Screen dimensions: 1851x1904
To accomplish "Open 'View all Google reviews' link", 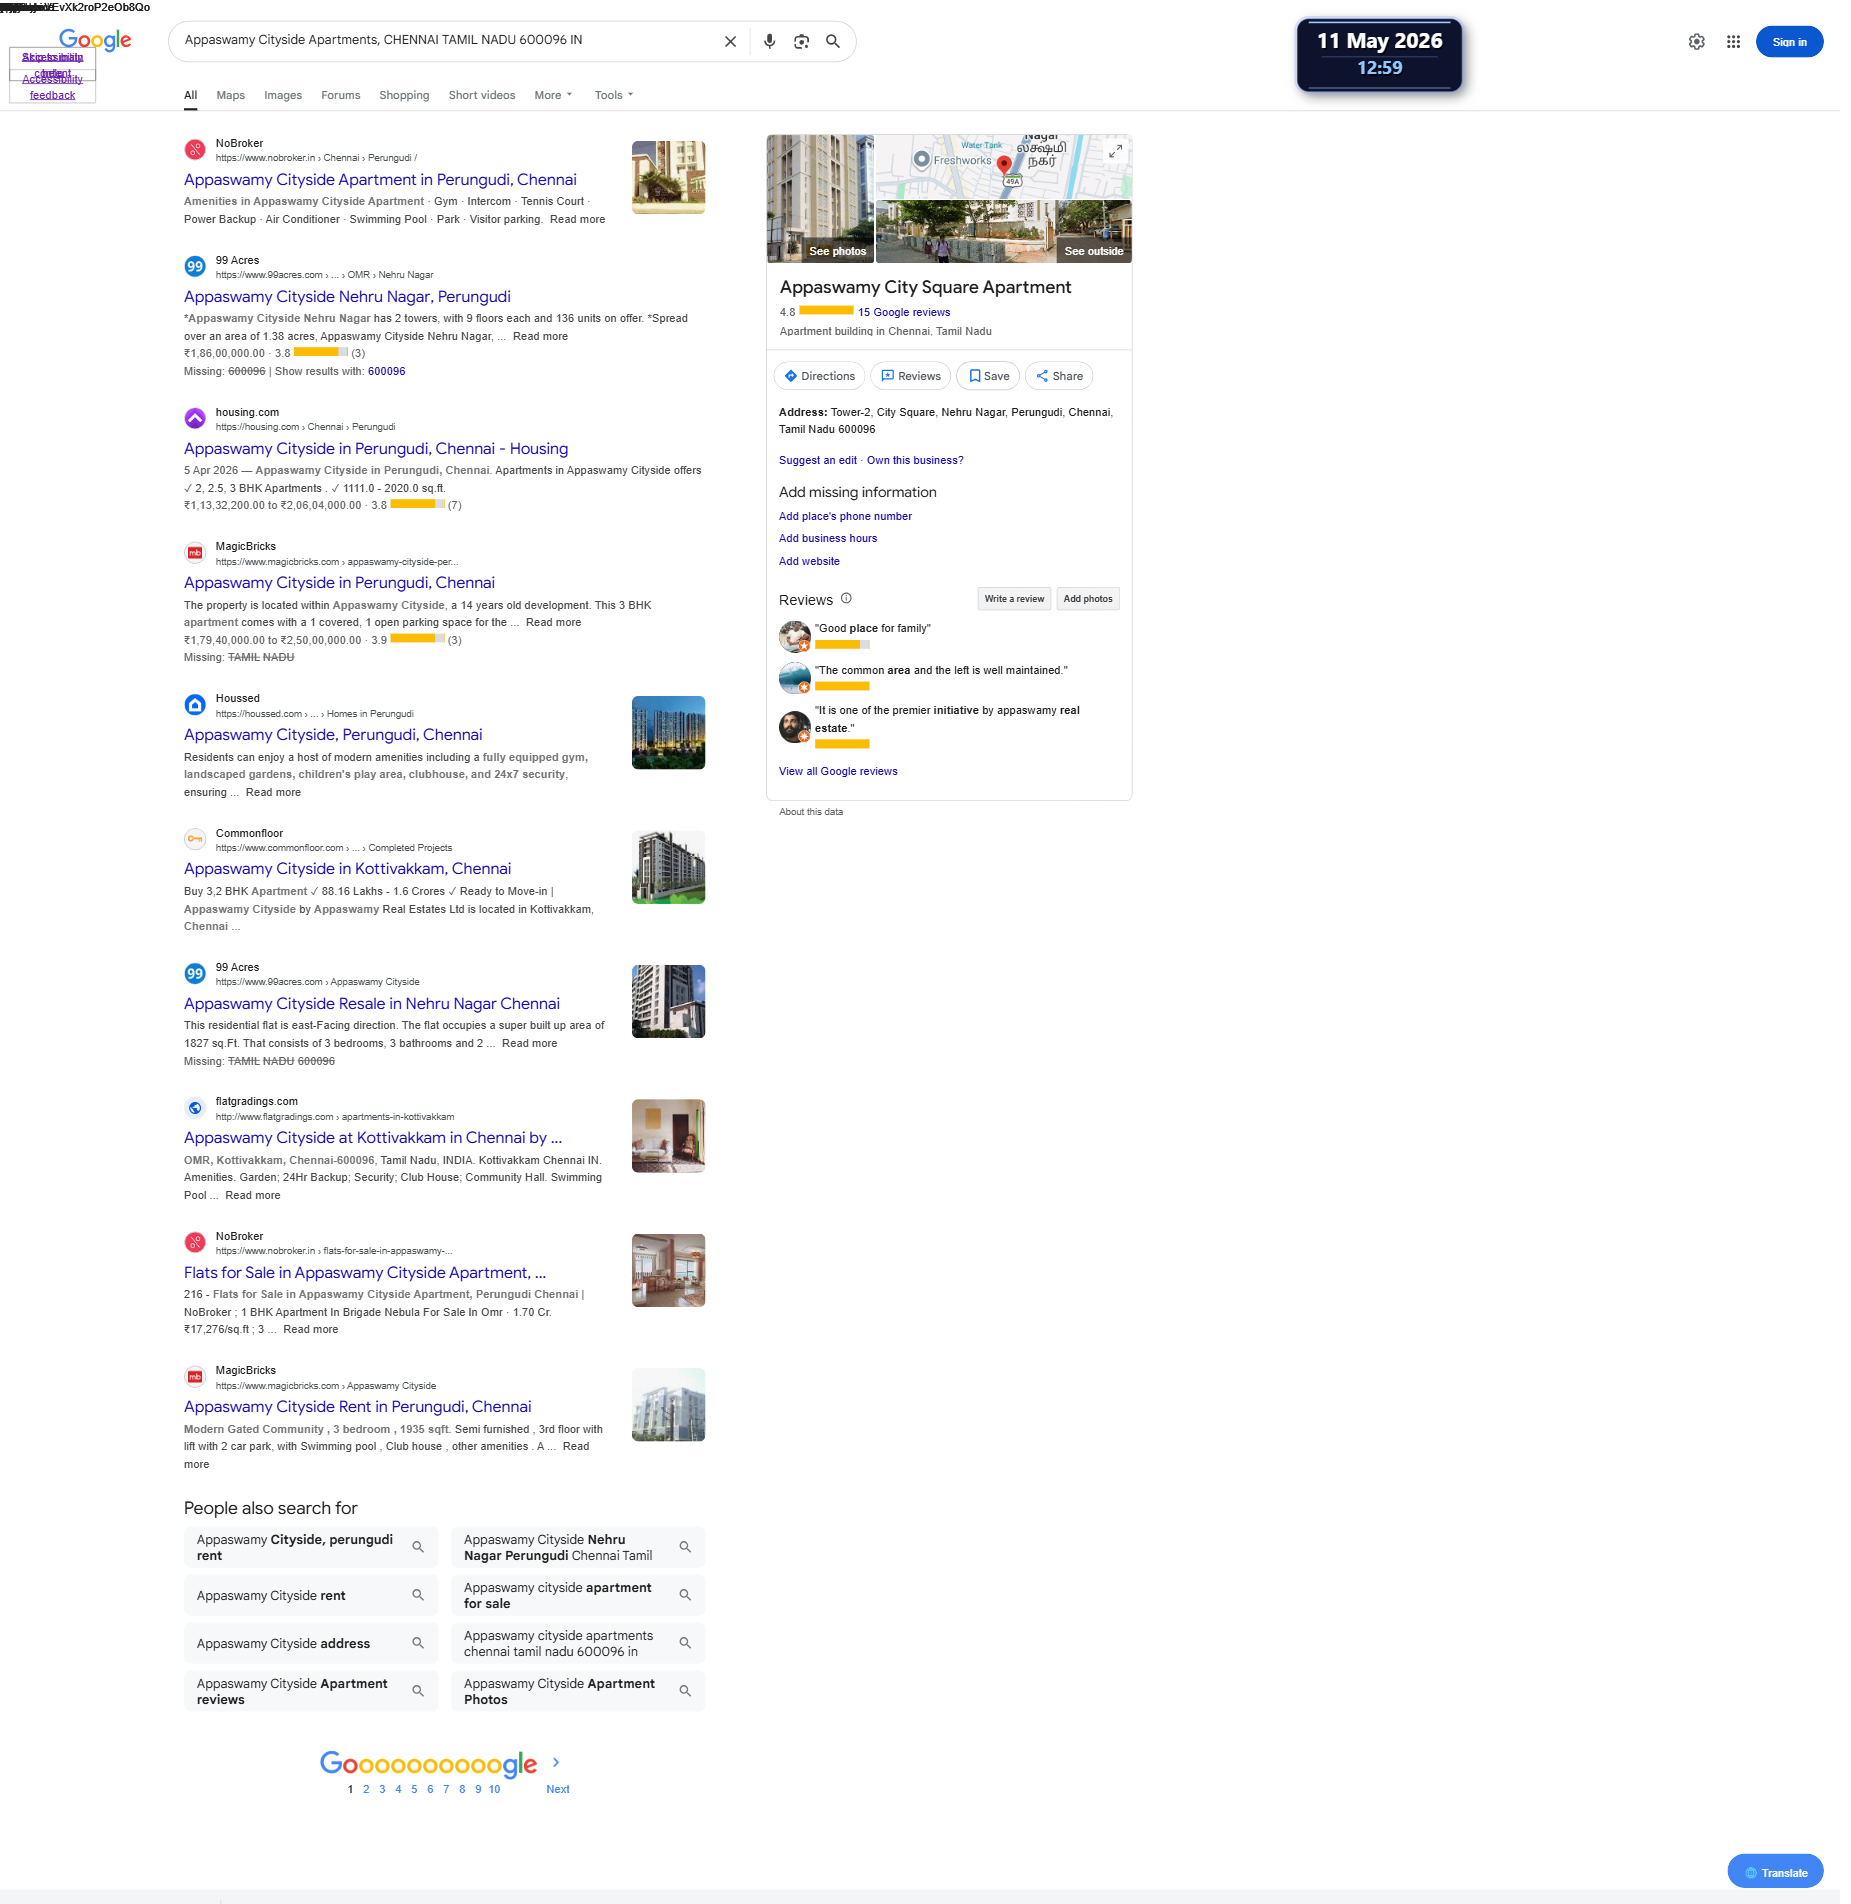I will coord(838,772).
